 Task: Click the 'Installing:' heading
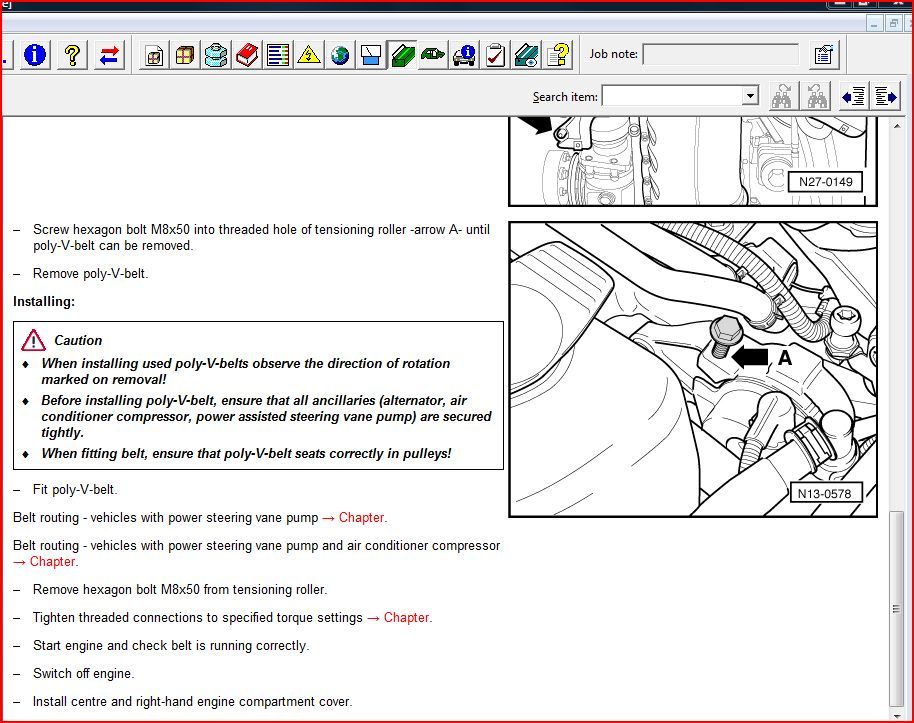[x=44, y=302]
